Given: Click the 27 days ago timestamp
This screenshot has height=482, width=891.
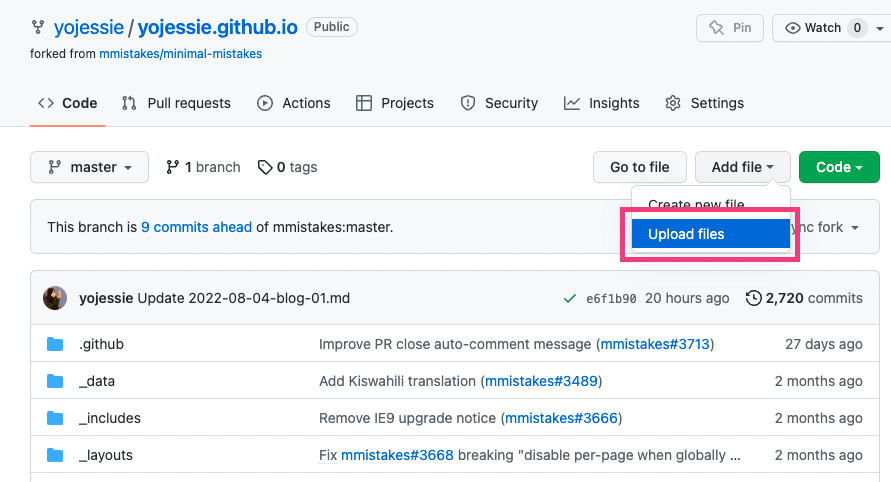Looking at the screenshot, I should [x=824, y=344].
